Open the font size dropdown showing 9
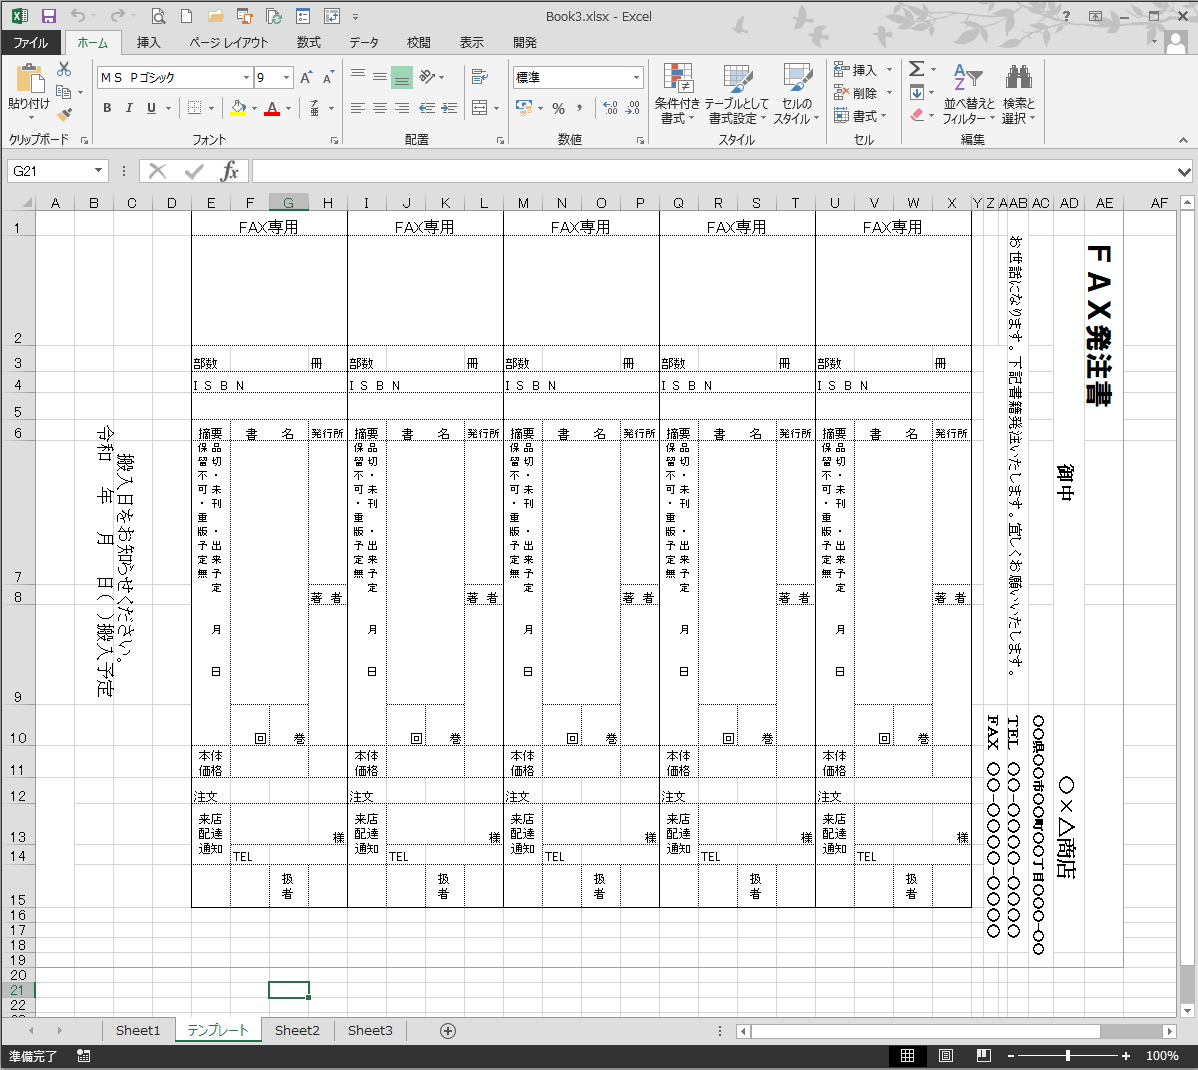 (x=287, y=77)
